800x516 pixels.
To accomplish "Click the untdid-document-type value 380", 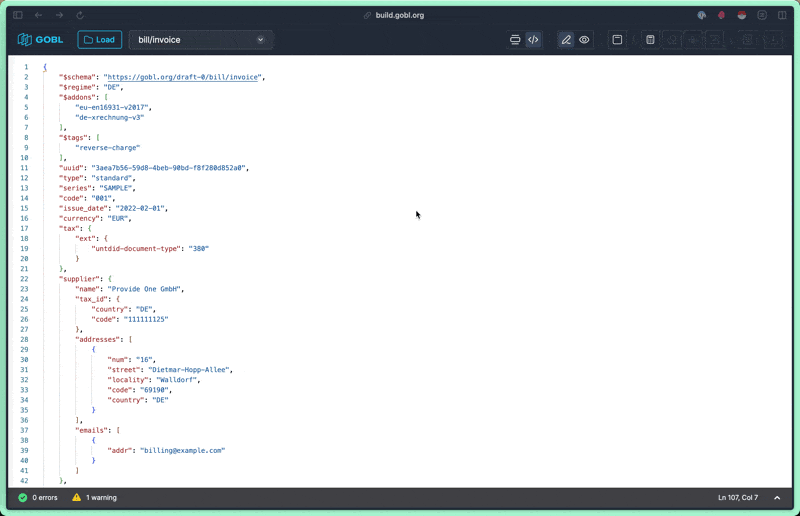I will point(199,249).
